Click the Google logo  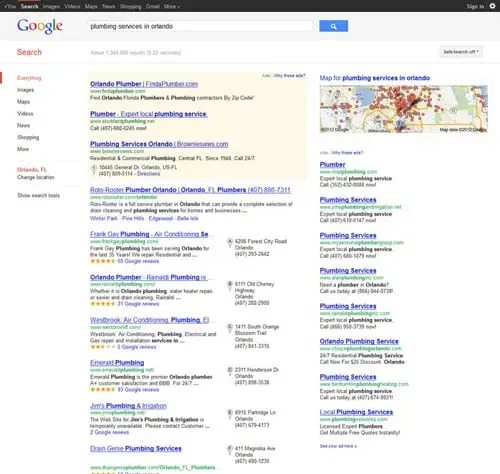click(x=40, y=26)
